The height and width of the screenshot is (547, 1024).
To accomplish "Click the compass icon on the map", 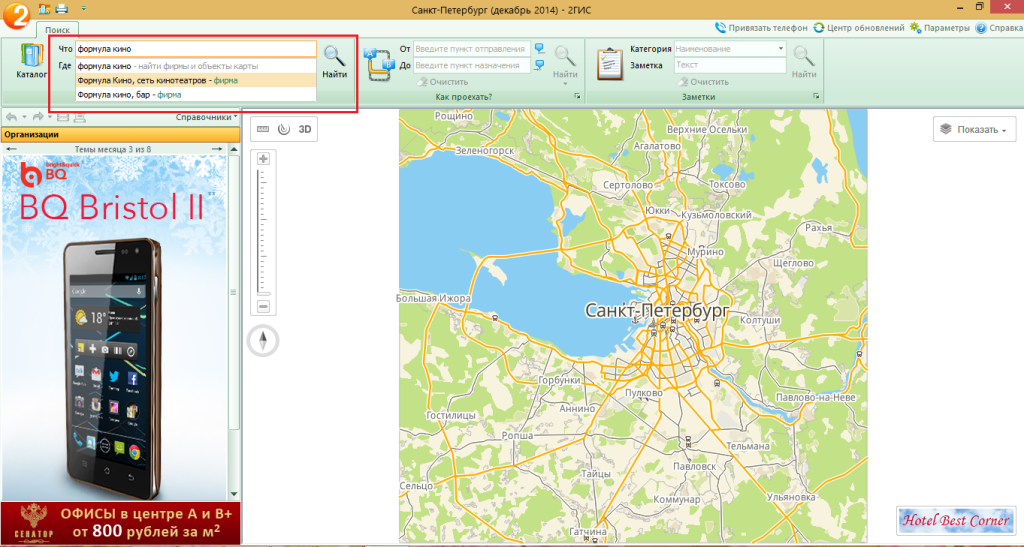I will tap(263, 341).
